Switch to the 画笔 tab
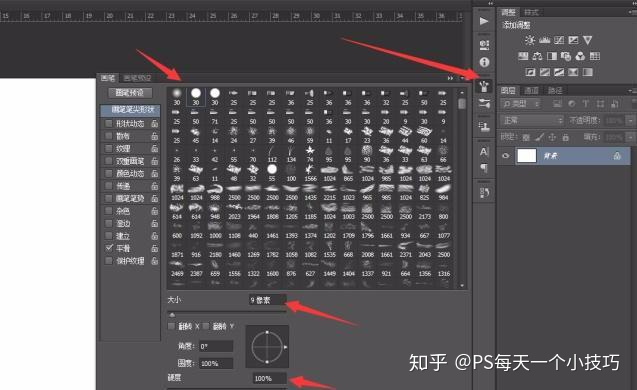The height and width of the screenshot is (390, 637). [108, 78]
